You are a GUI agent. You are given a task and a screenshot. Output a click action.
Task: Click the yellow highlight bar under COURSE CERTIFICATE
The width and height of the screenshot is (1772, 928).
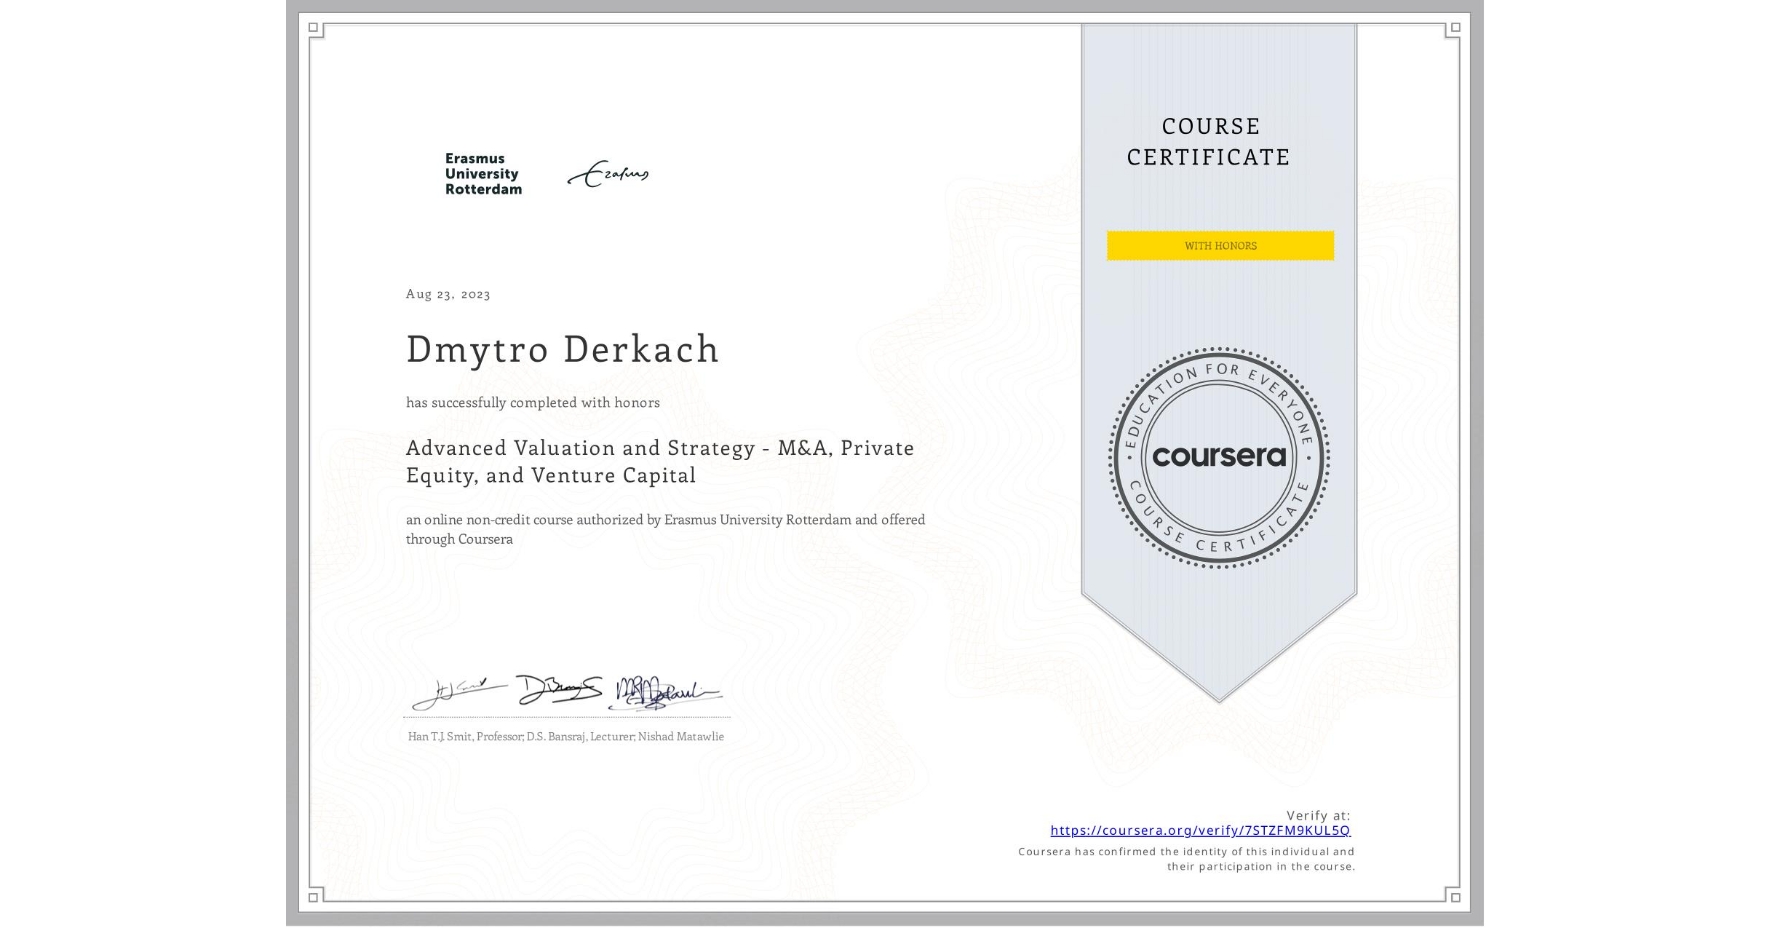click(1219, 245)
